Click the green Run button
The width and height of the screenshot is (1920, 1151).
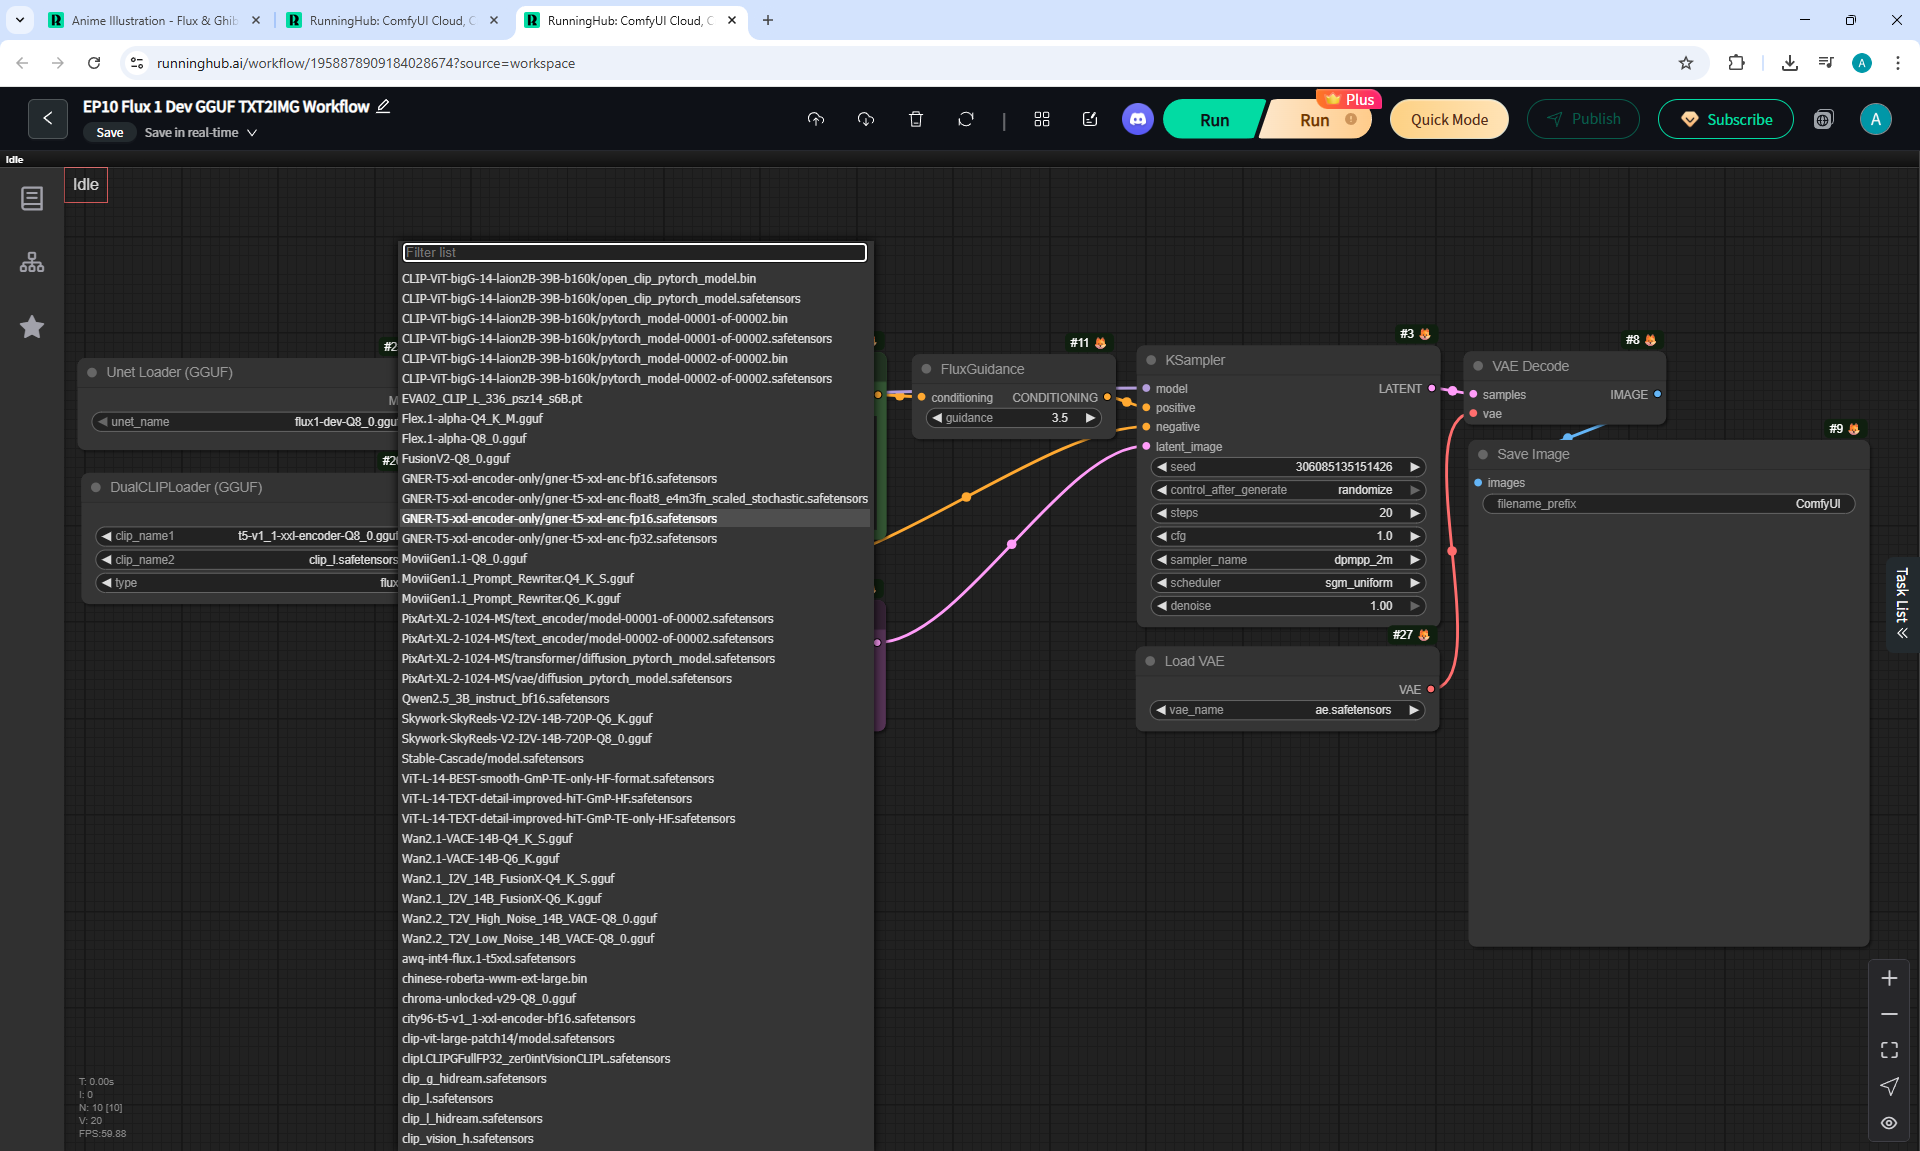click(x=1214, y=119)
